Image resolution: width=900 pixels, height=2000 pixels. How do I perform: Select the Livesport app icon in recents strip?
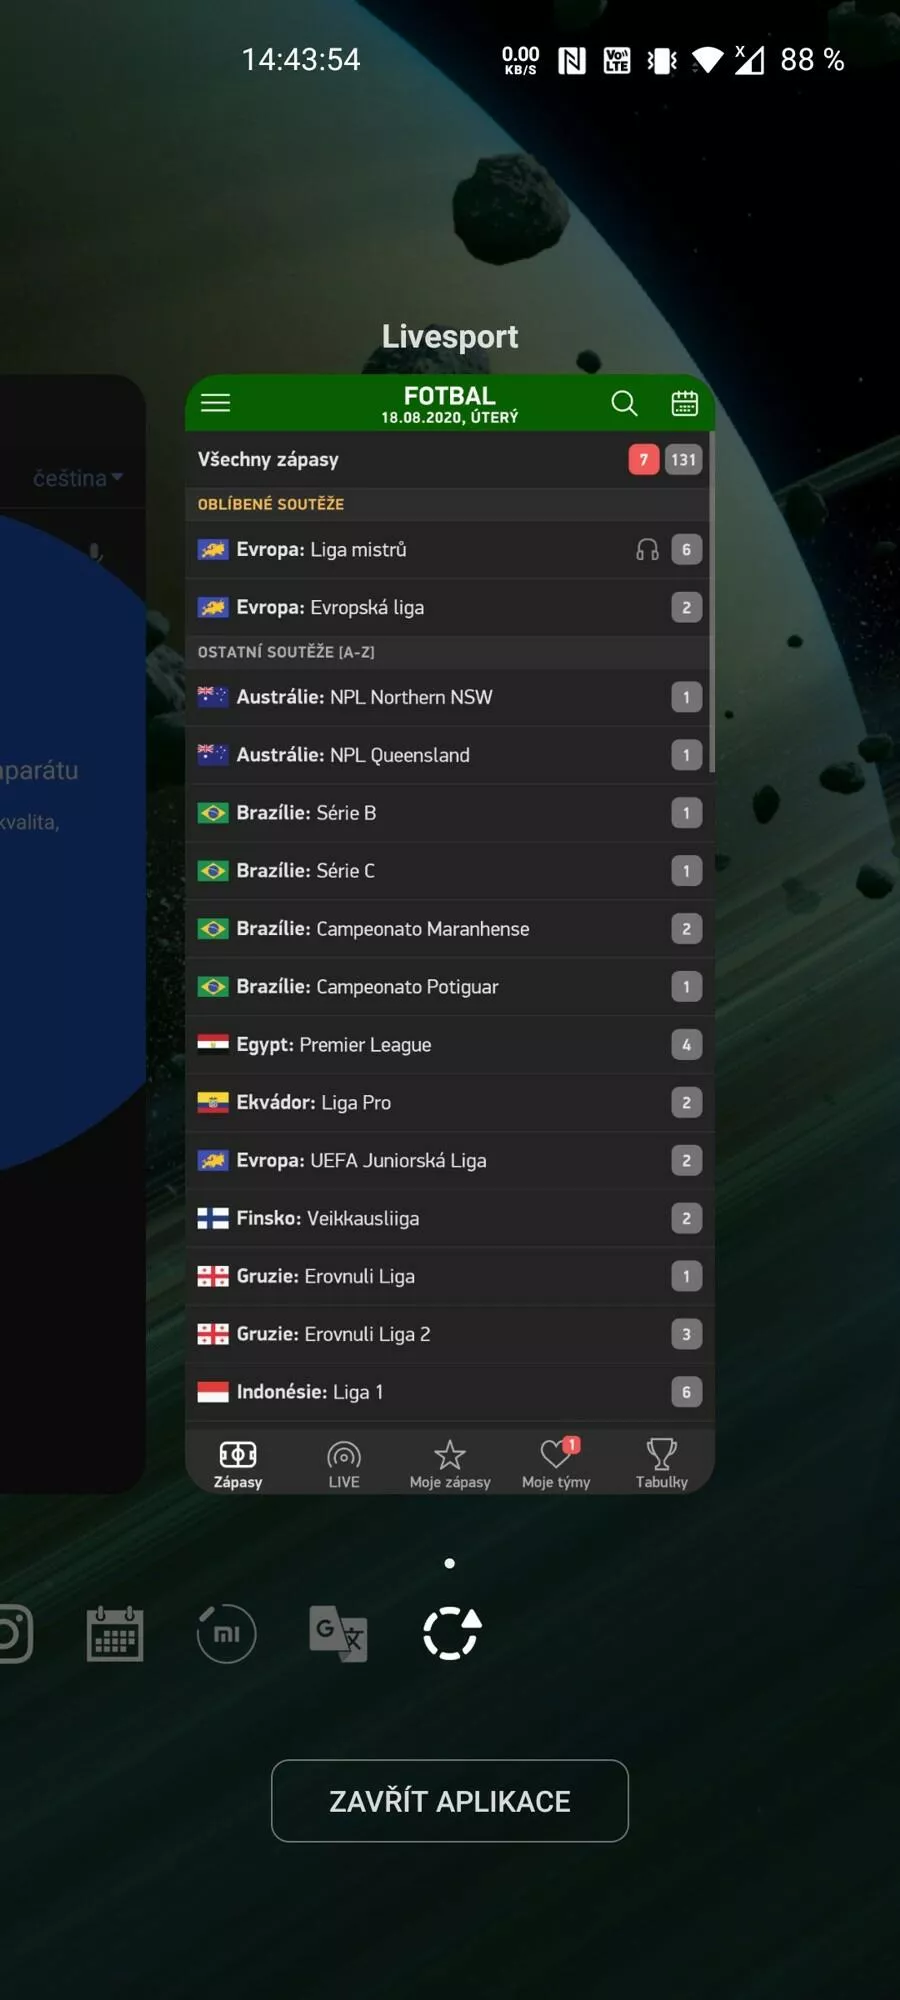point(451,1633)
